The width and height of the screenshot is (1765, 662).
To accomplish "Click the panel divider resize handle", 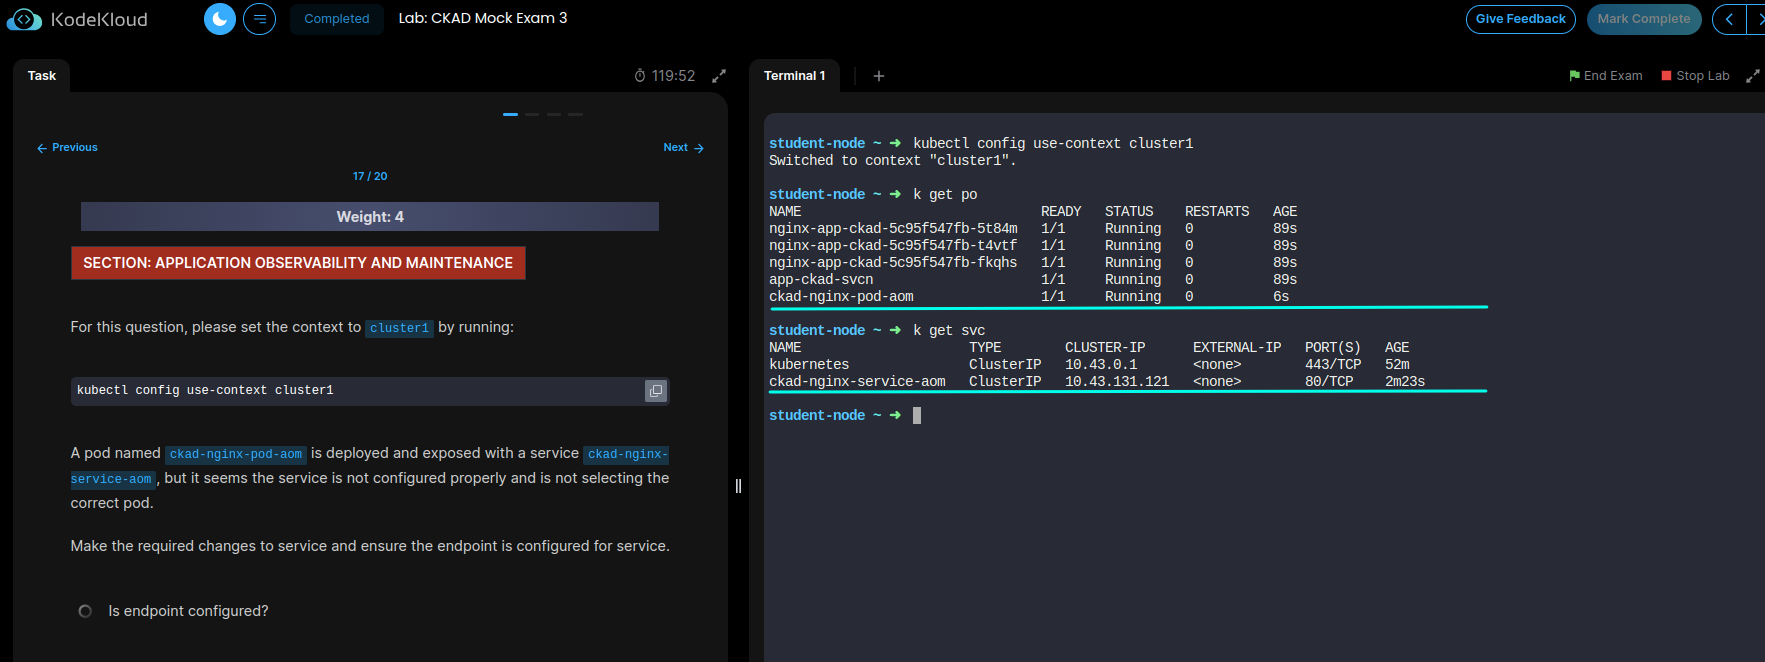I will 738,486.
